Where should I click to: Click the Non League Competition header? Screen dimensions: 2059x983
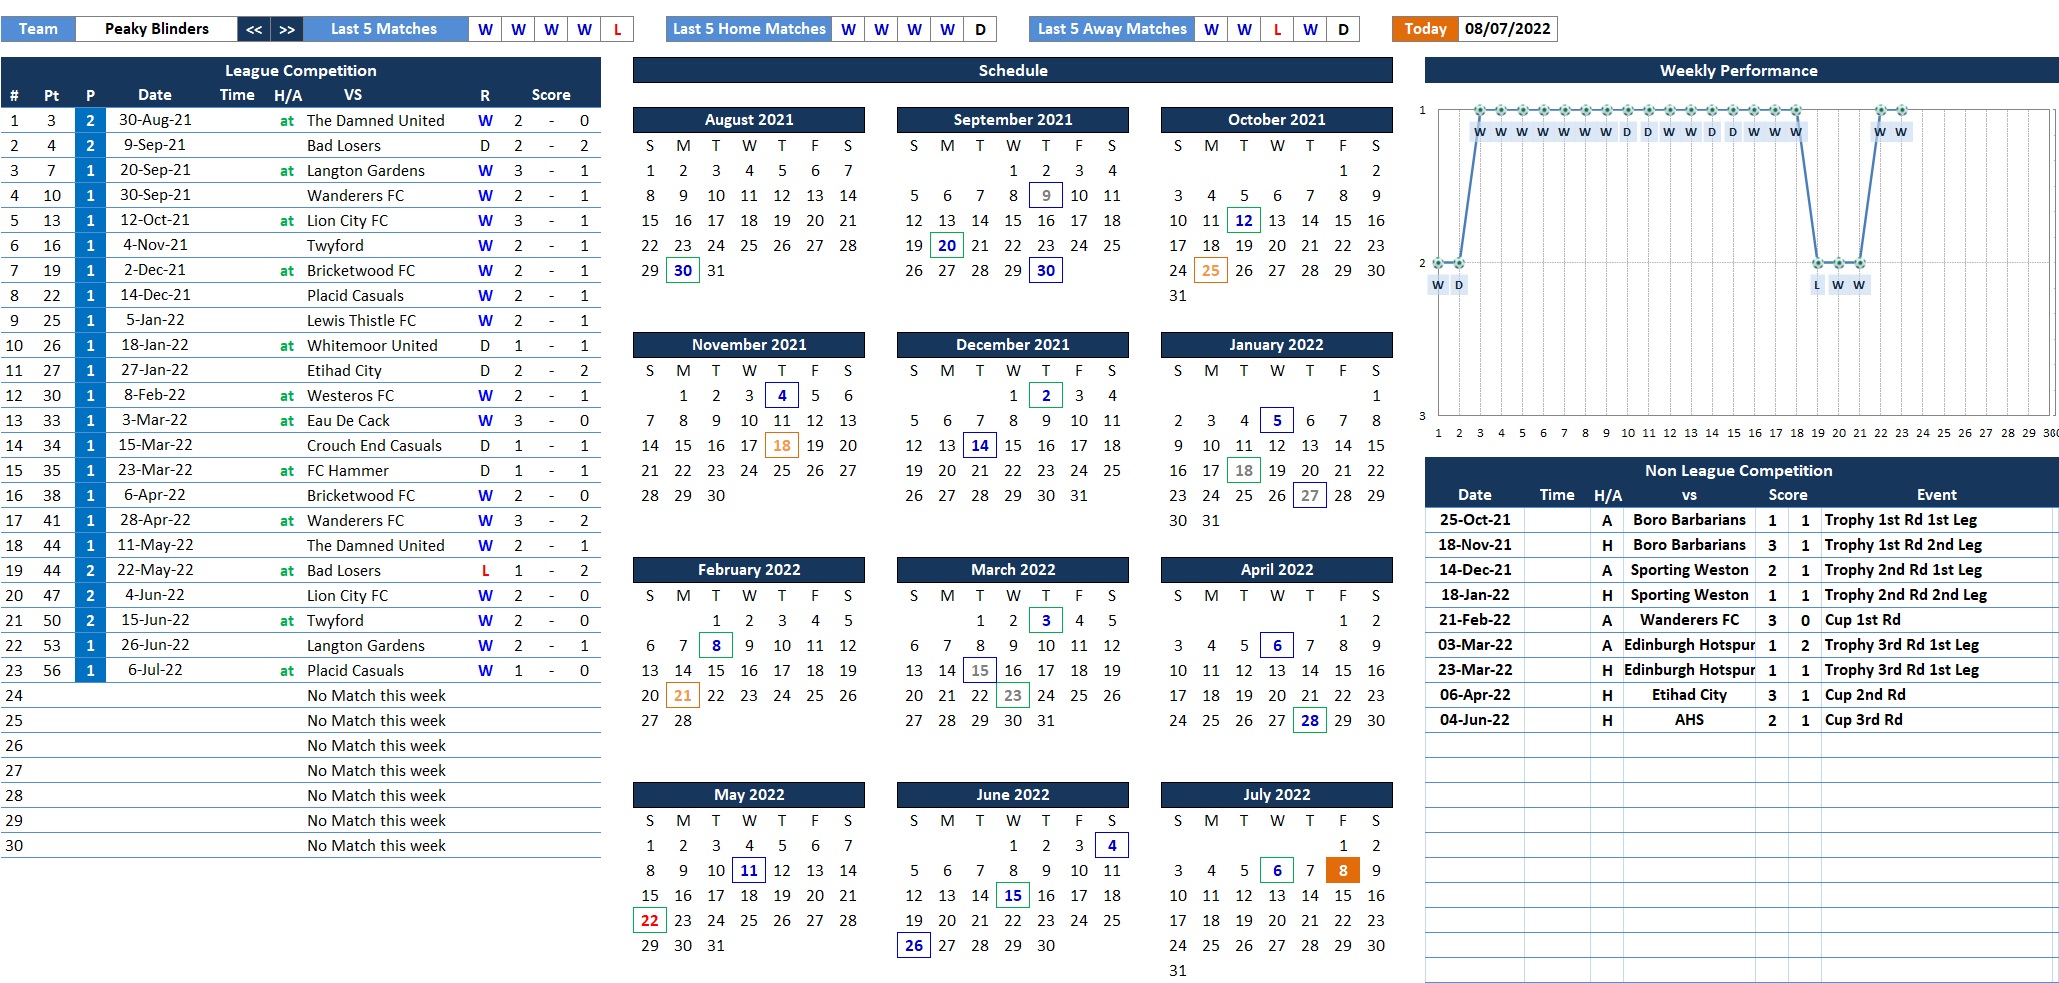point(1738,470)
